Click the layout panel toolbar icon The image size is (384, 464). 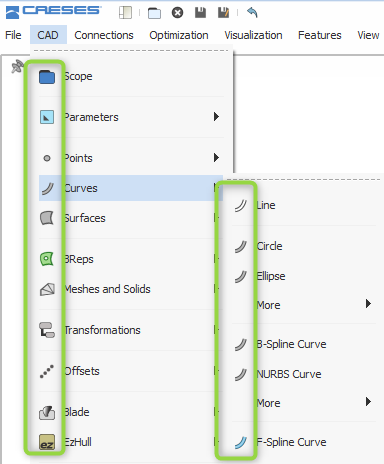point(125,13)
